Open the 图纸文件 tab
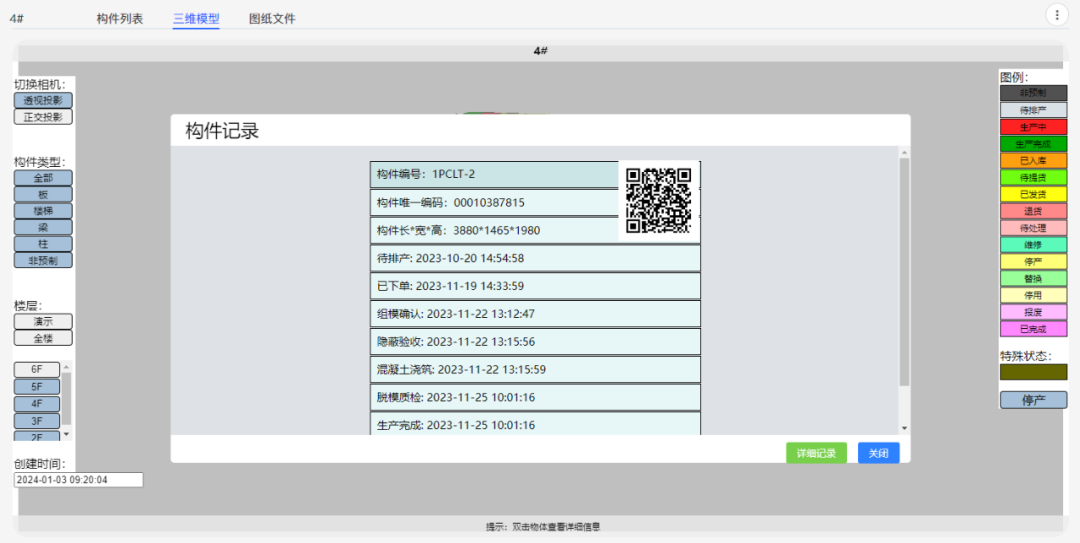The image size is (1080, 543). click(x=272, y=19)
